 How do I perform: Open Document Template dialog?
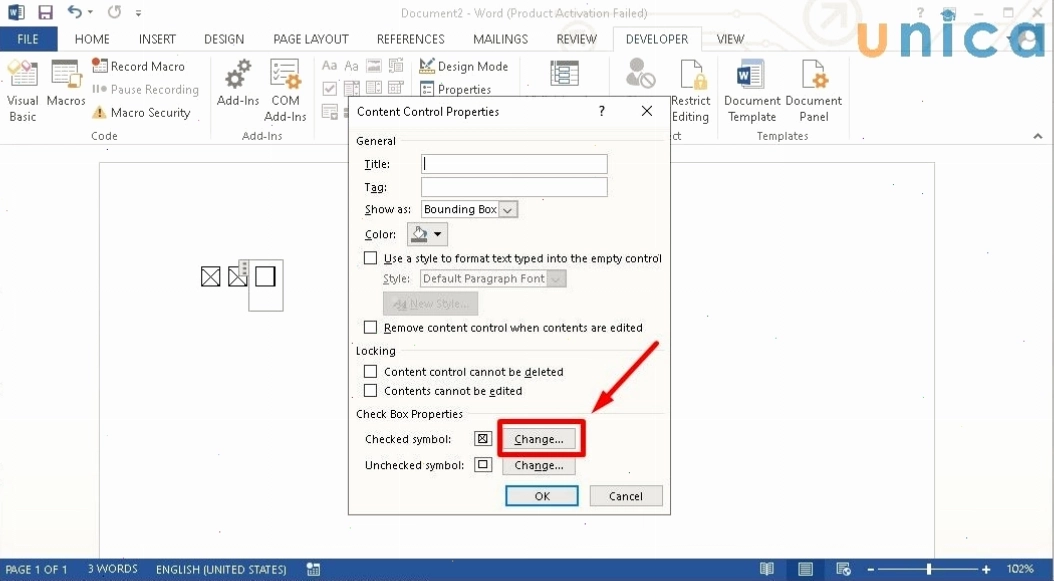(752, 91)
